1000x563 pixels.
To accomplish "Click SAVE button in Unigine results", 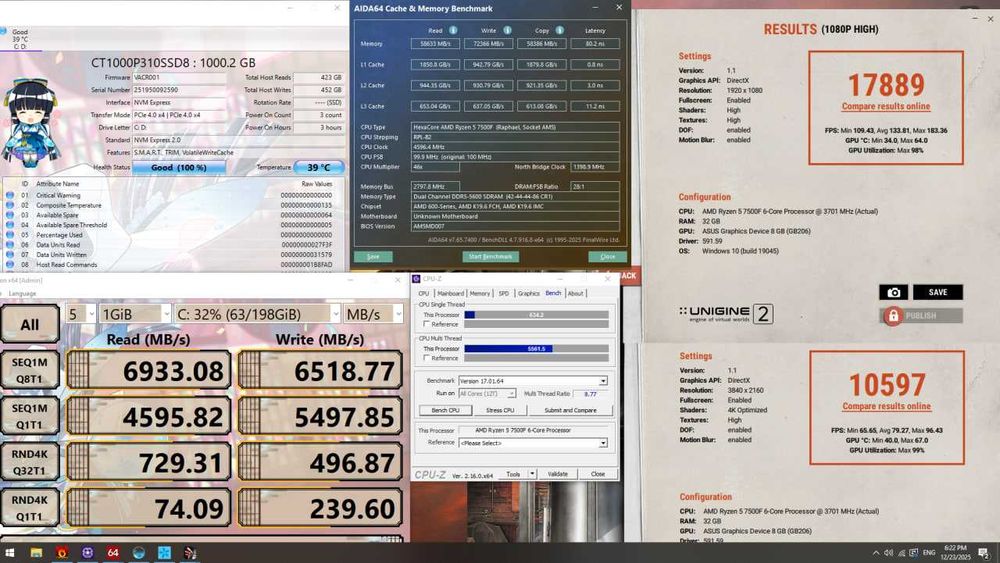I will [x=938, y=292].
